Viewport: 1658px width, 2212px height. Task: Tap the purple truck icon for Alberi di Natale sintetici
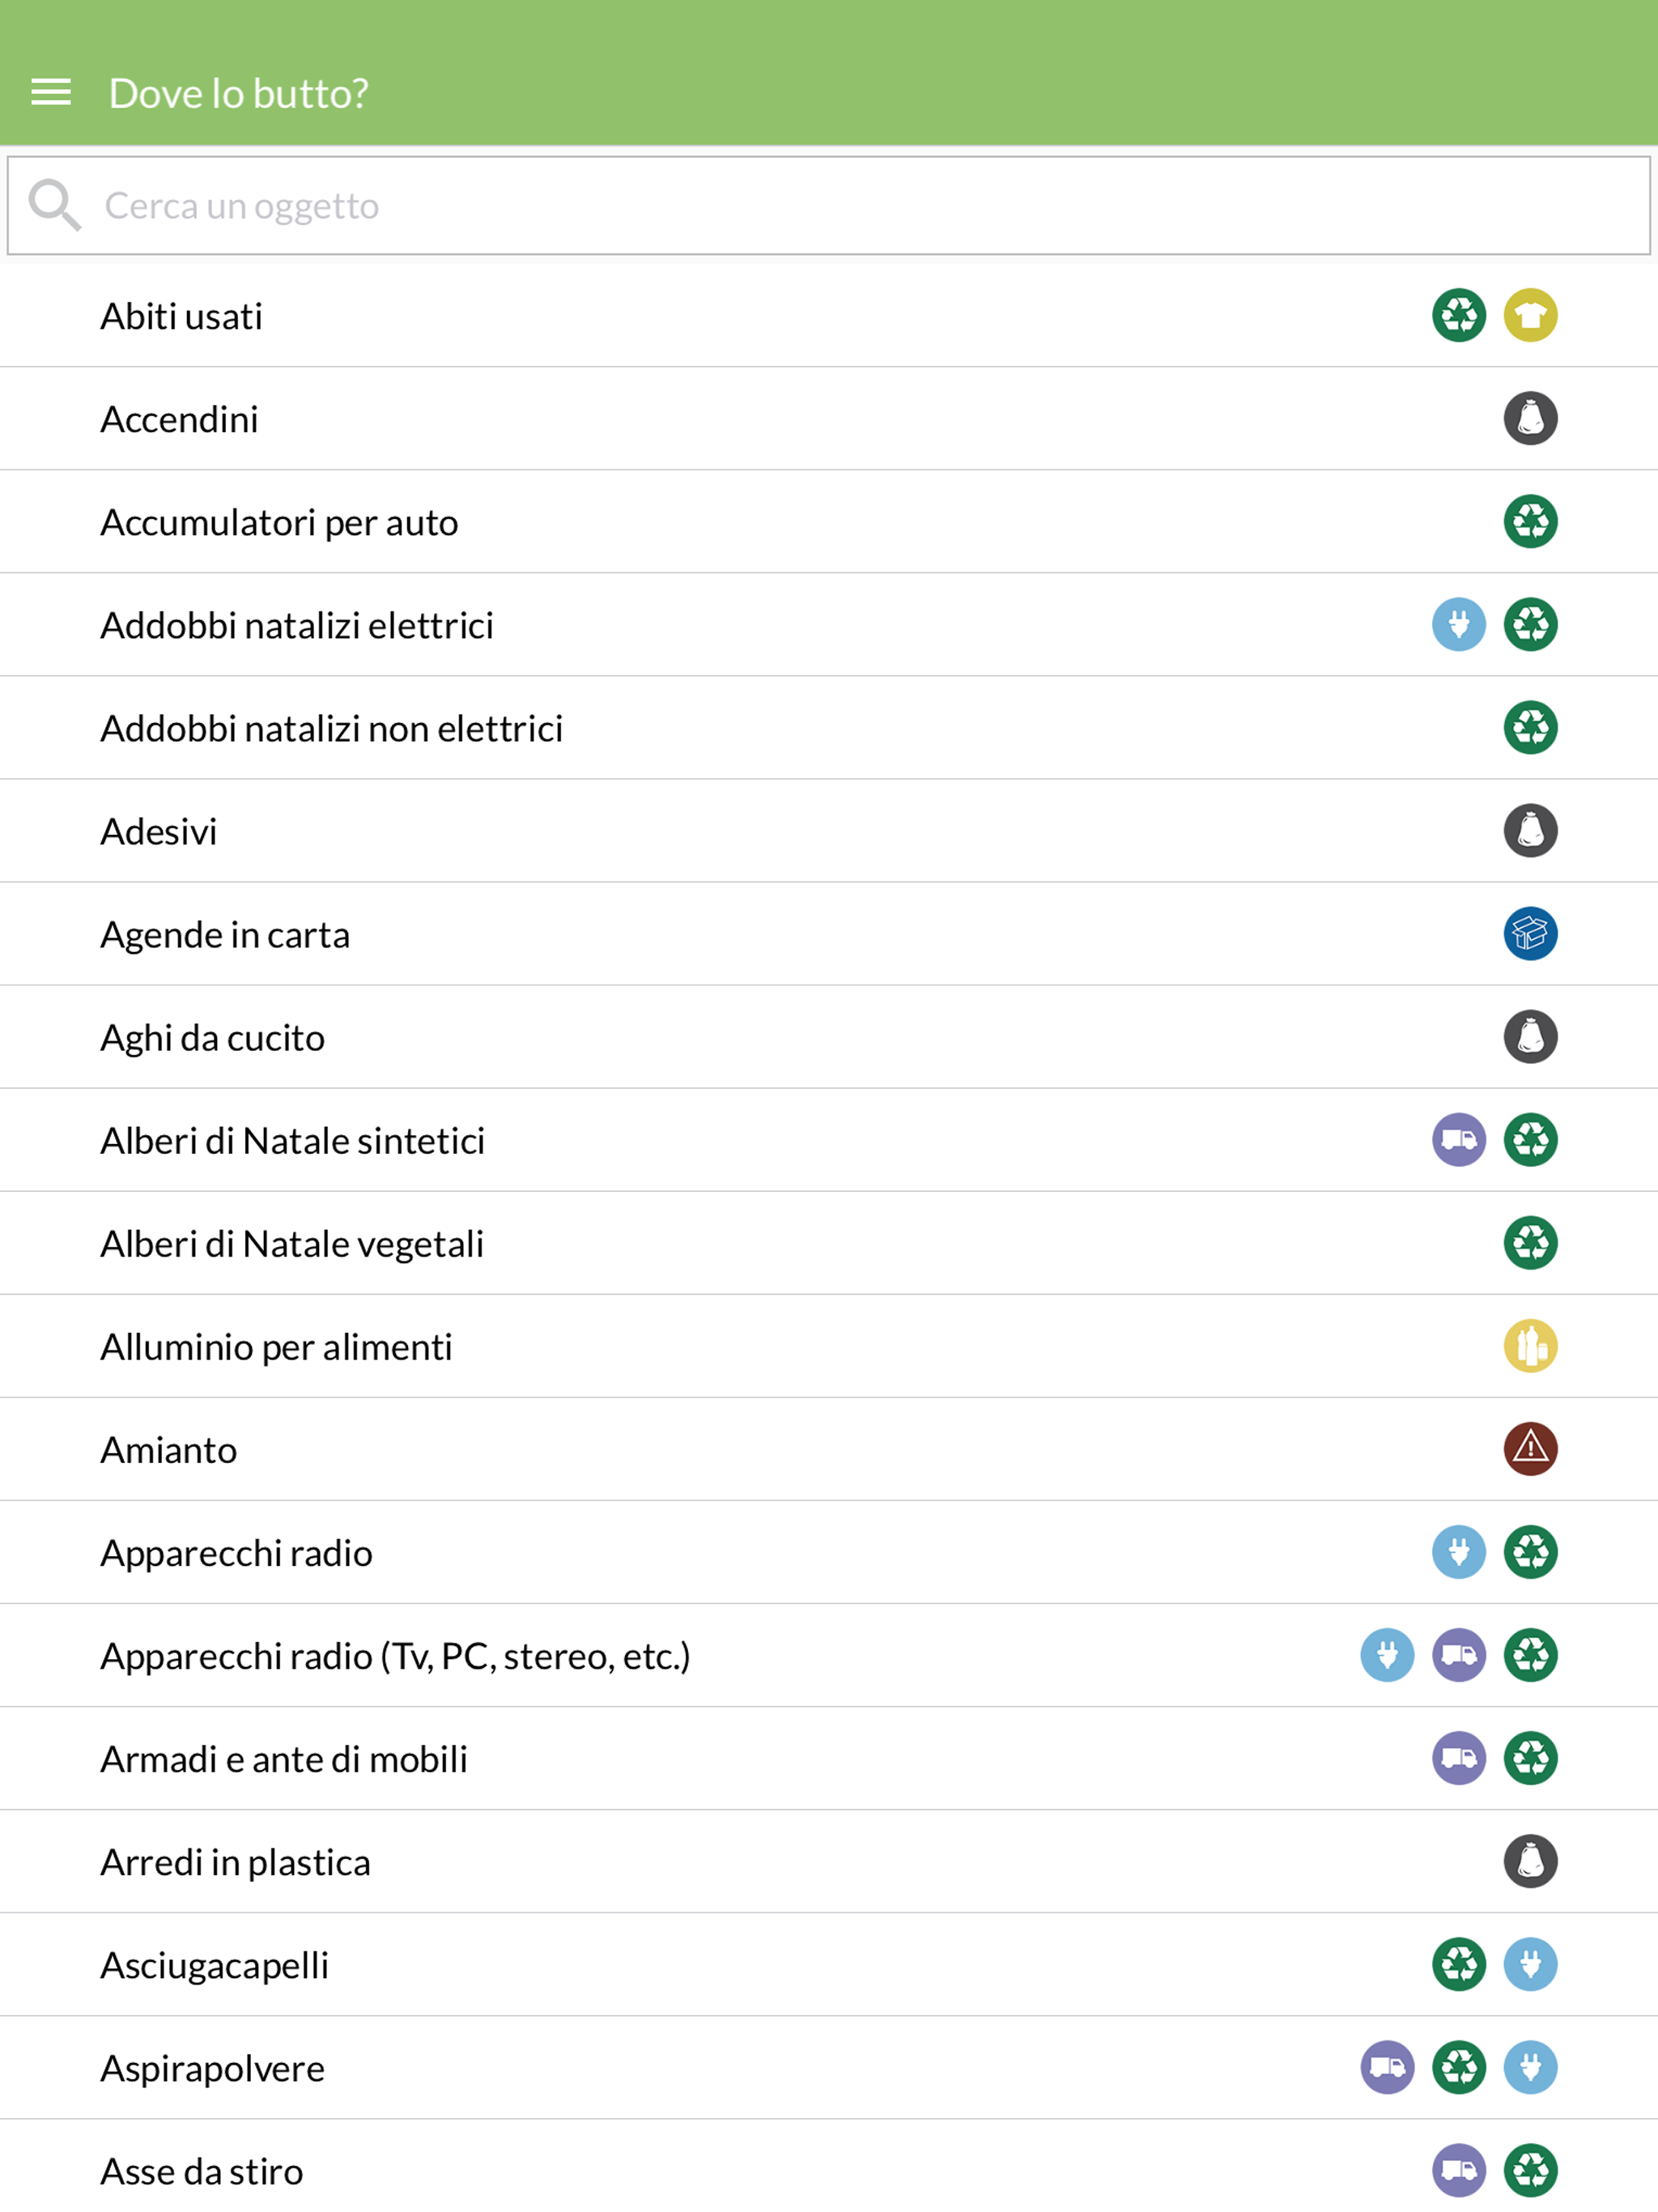(x=1459, y=1140)
